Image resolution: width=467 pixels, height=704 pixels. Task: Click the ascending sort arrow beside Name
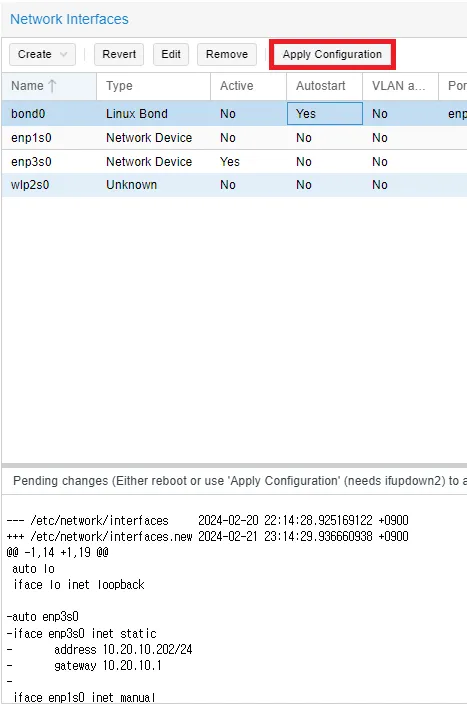[53, 86]
